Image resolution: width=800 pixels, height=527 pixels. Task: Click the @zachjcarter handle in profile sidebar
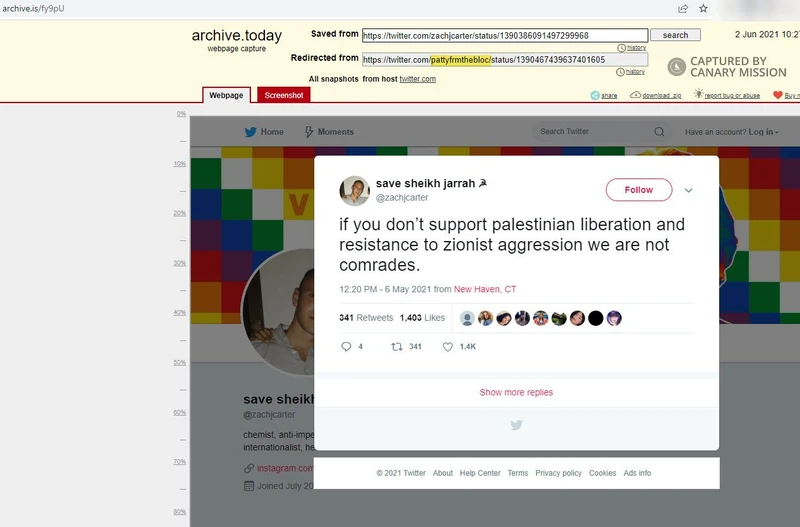pos(269,415)
